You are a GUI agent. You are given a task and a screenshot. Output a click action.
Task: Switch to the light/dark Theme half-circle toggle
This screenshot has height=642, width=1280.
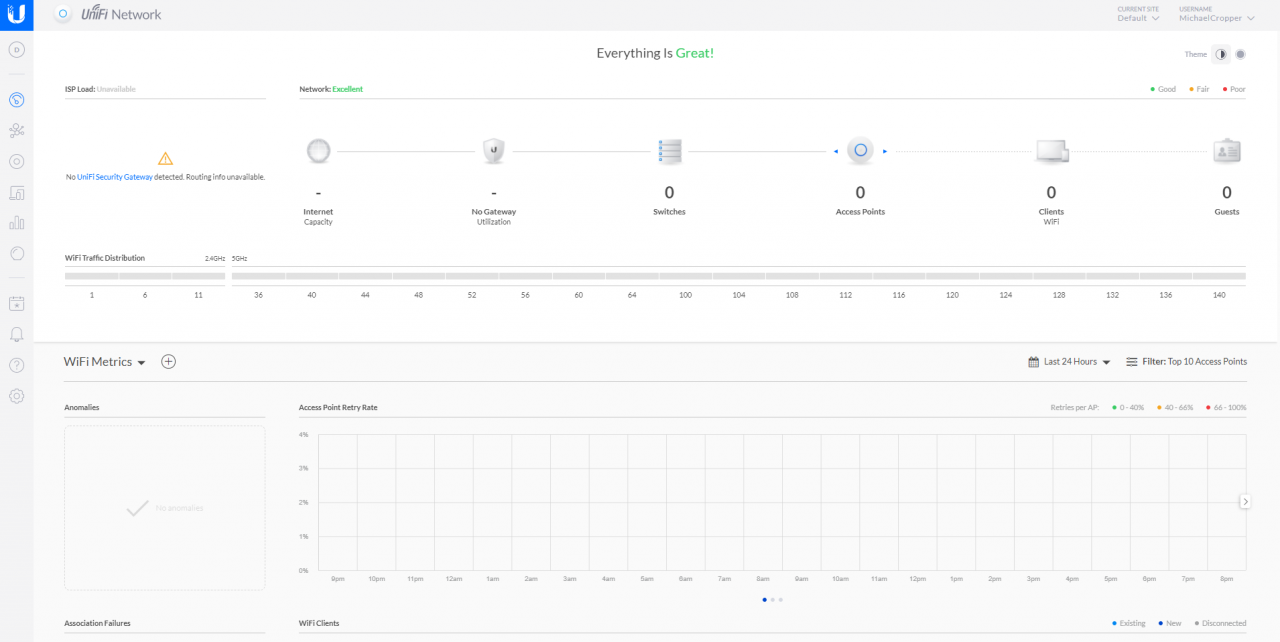(x=1221, y=54)
